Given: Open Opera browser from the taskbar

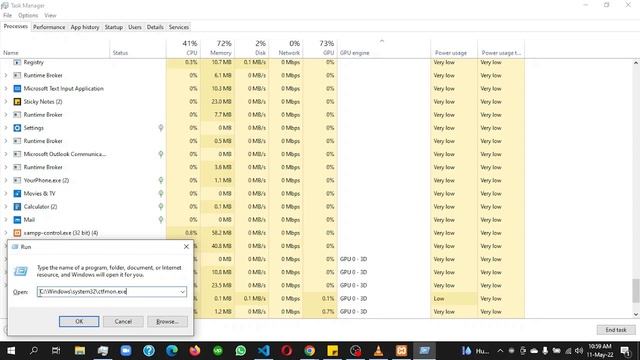Looking at the screenshot, I should 287,351.
